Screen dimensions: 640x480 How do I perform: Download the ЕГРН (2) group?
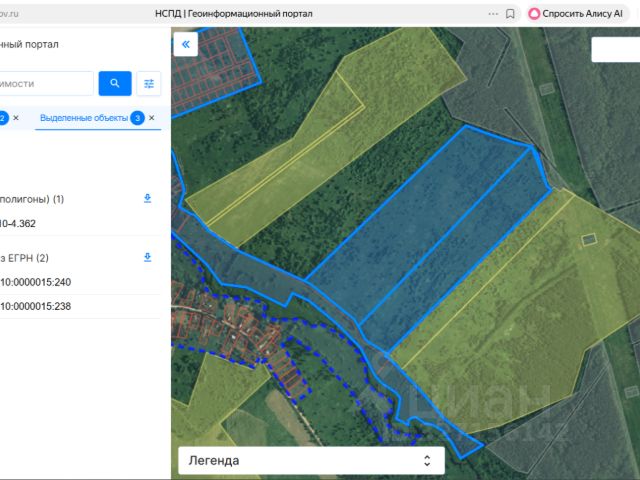[x=148, y=257]
